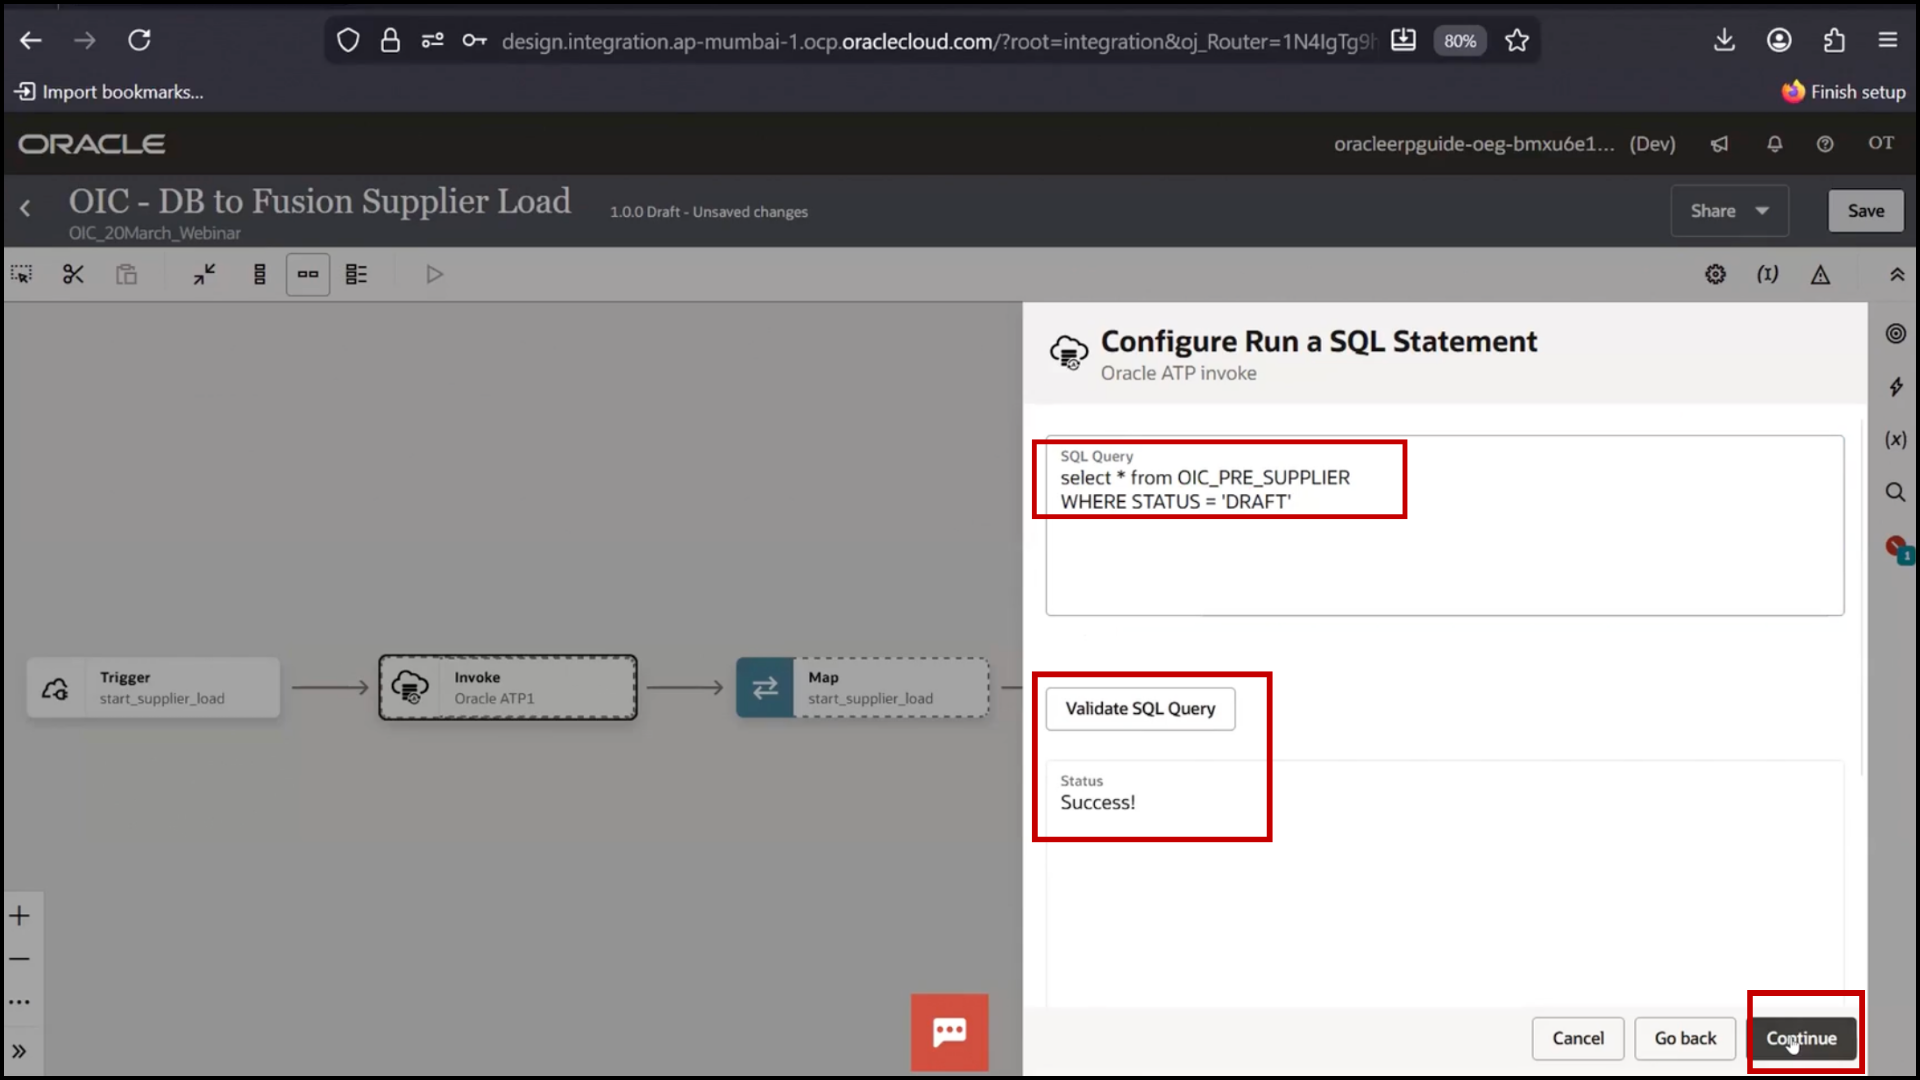Show errors warning triangle icon
This screenshot has width=1920, height=1080.
[x=1820, y=274]
